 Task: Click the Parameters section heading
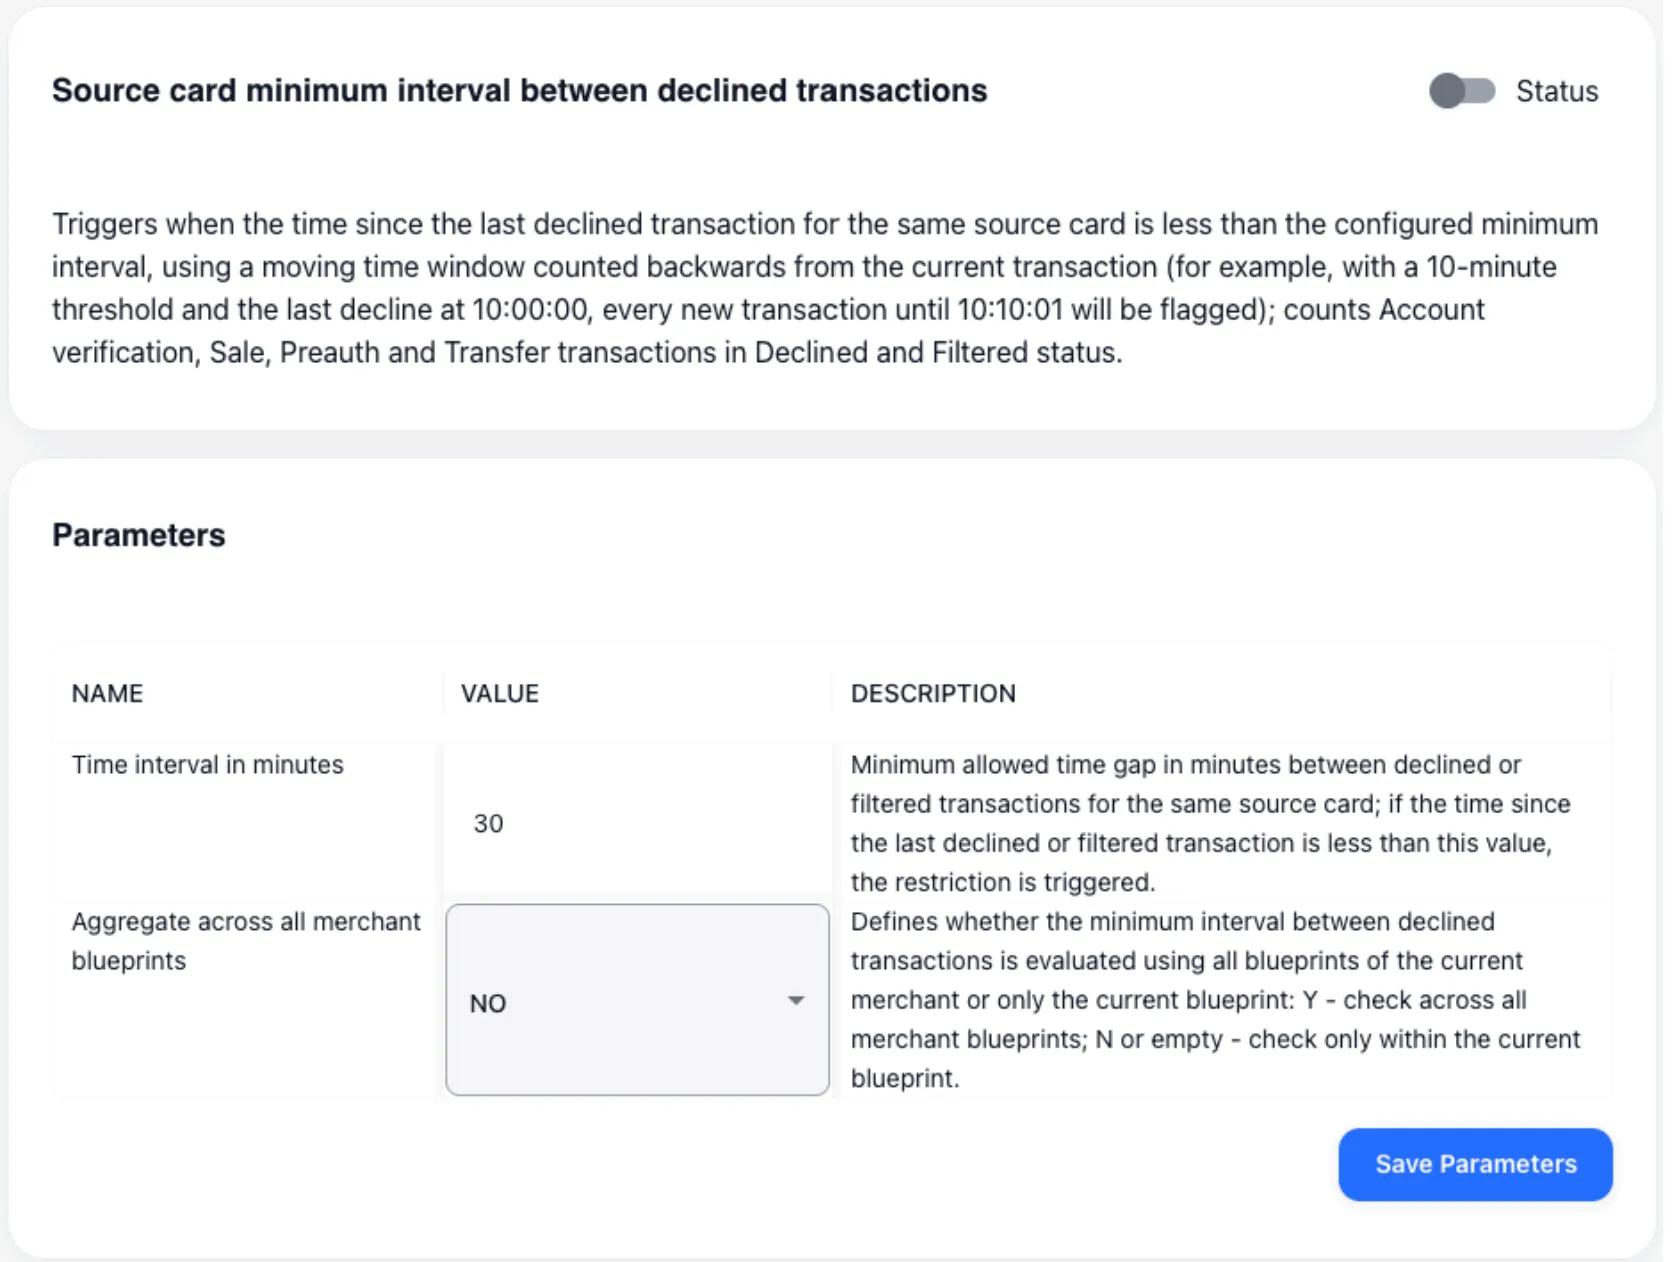pyautogui.click(x=138, y=535)
